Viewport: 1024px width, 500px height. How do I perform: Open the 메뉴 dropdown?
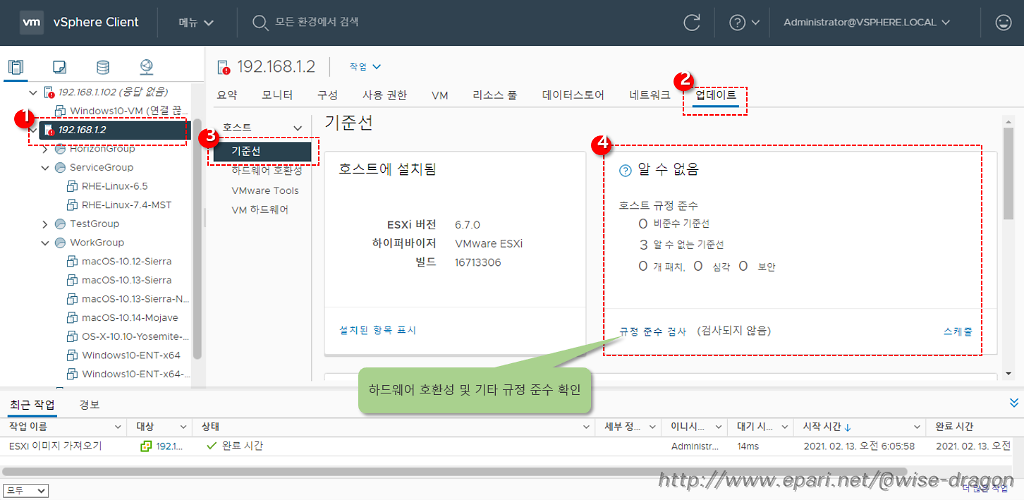click(x=197, y=22)
